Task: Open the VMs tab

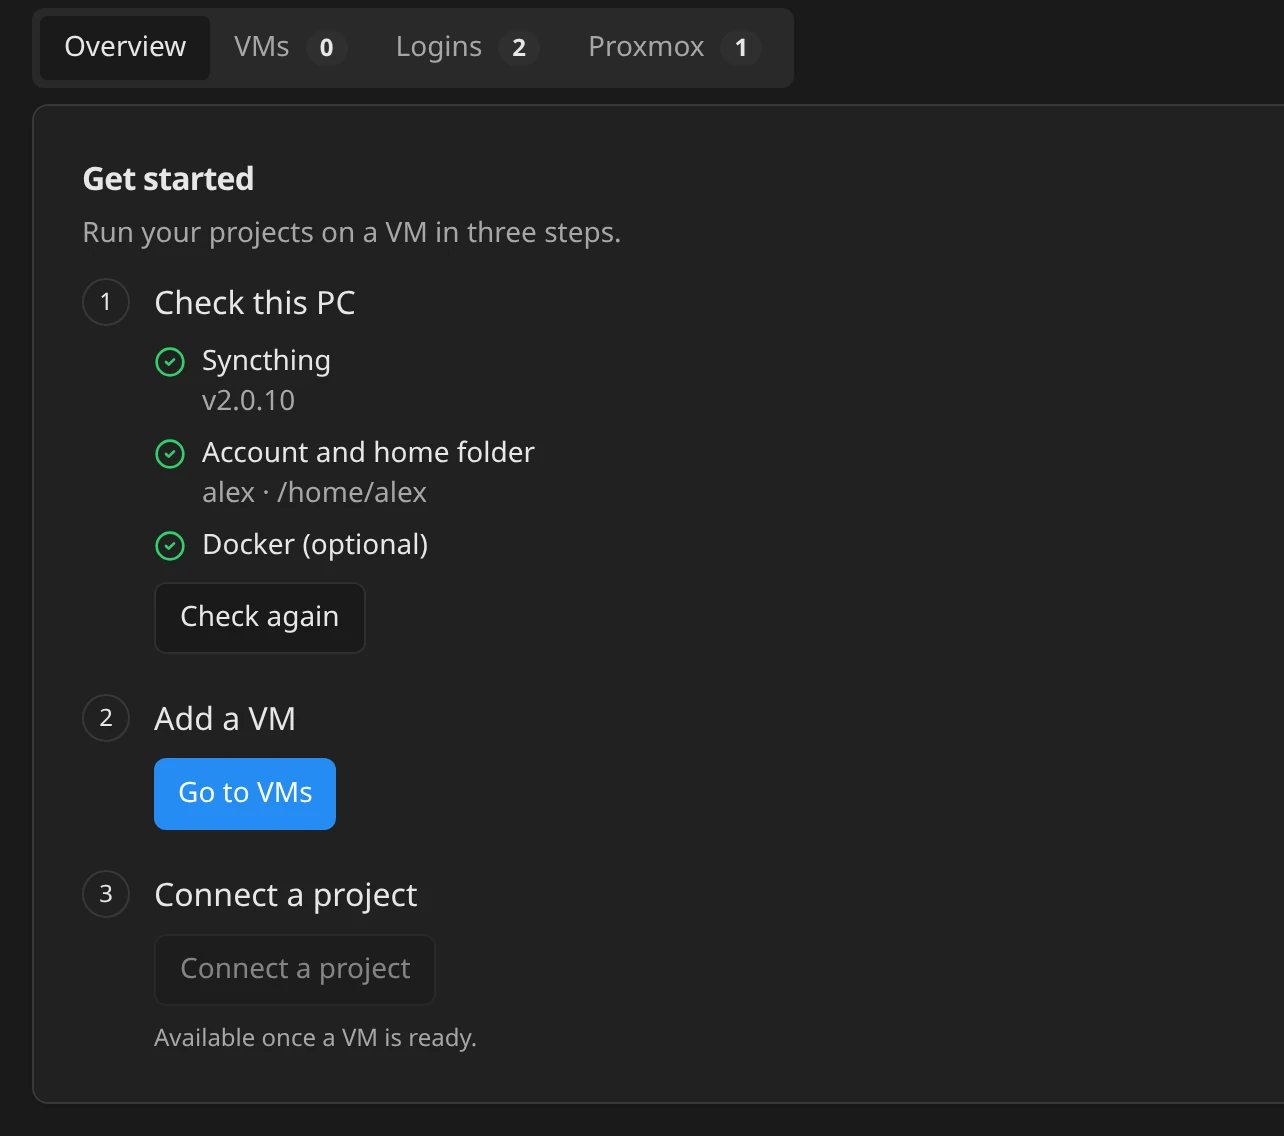Action: [x=289, y=47]
